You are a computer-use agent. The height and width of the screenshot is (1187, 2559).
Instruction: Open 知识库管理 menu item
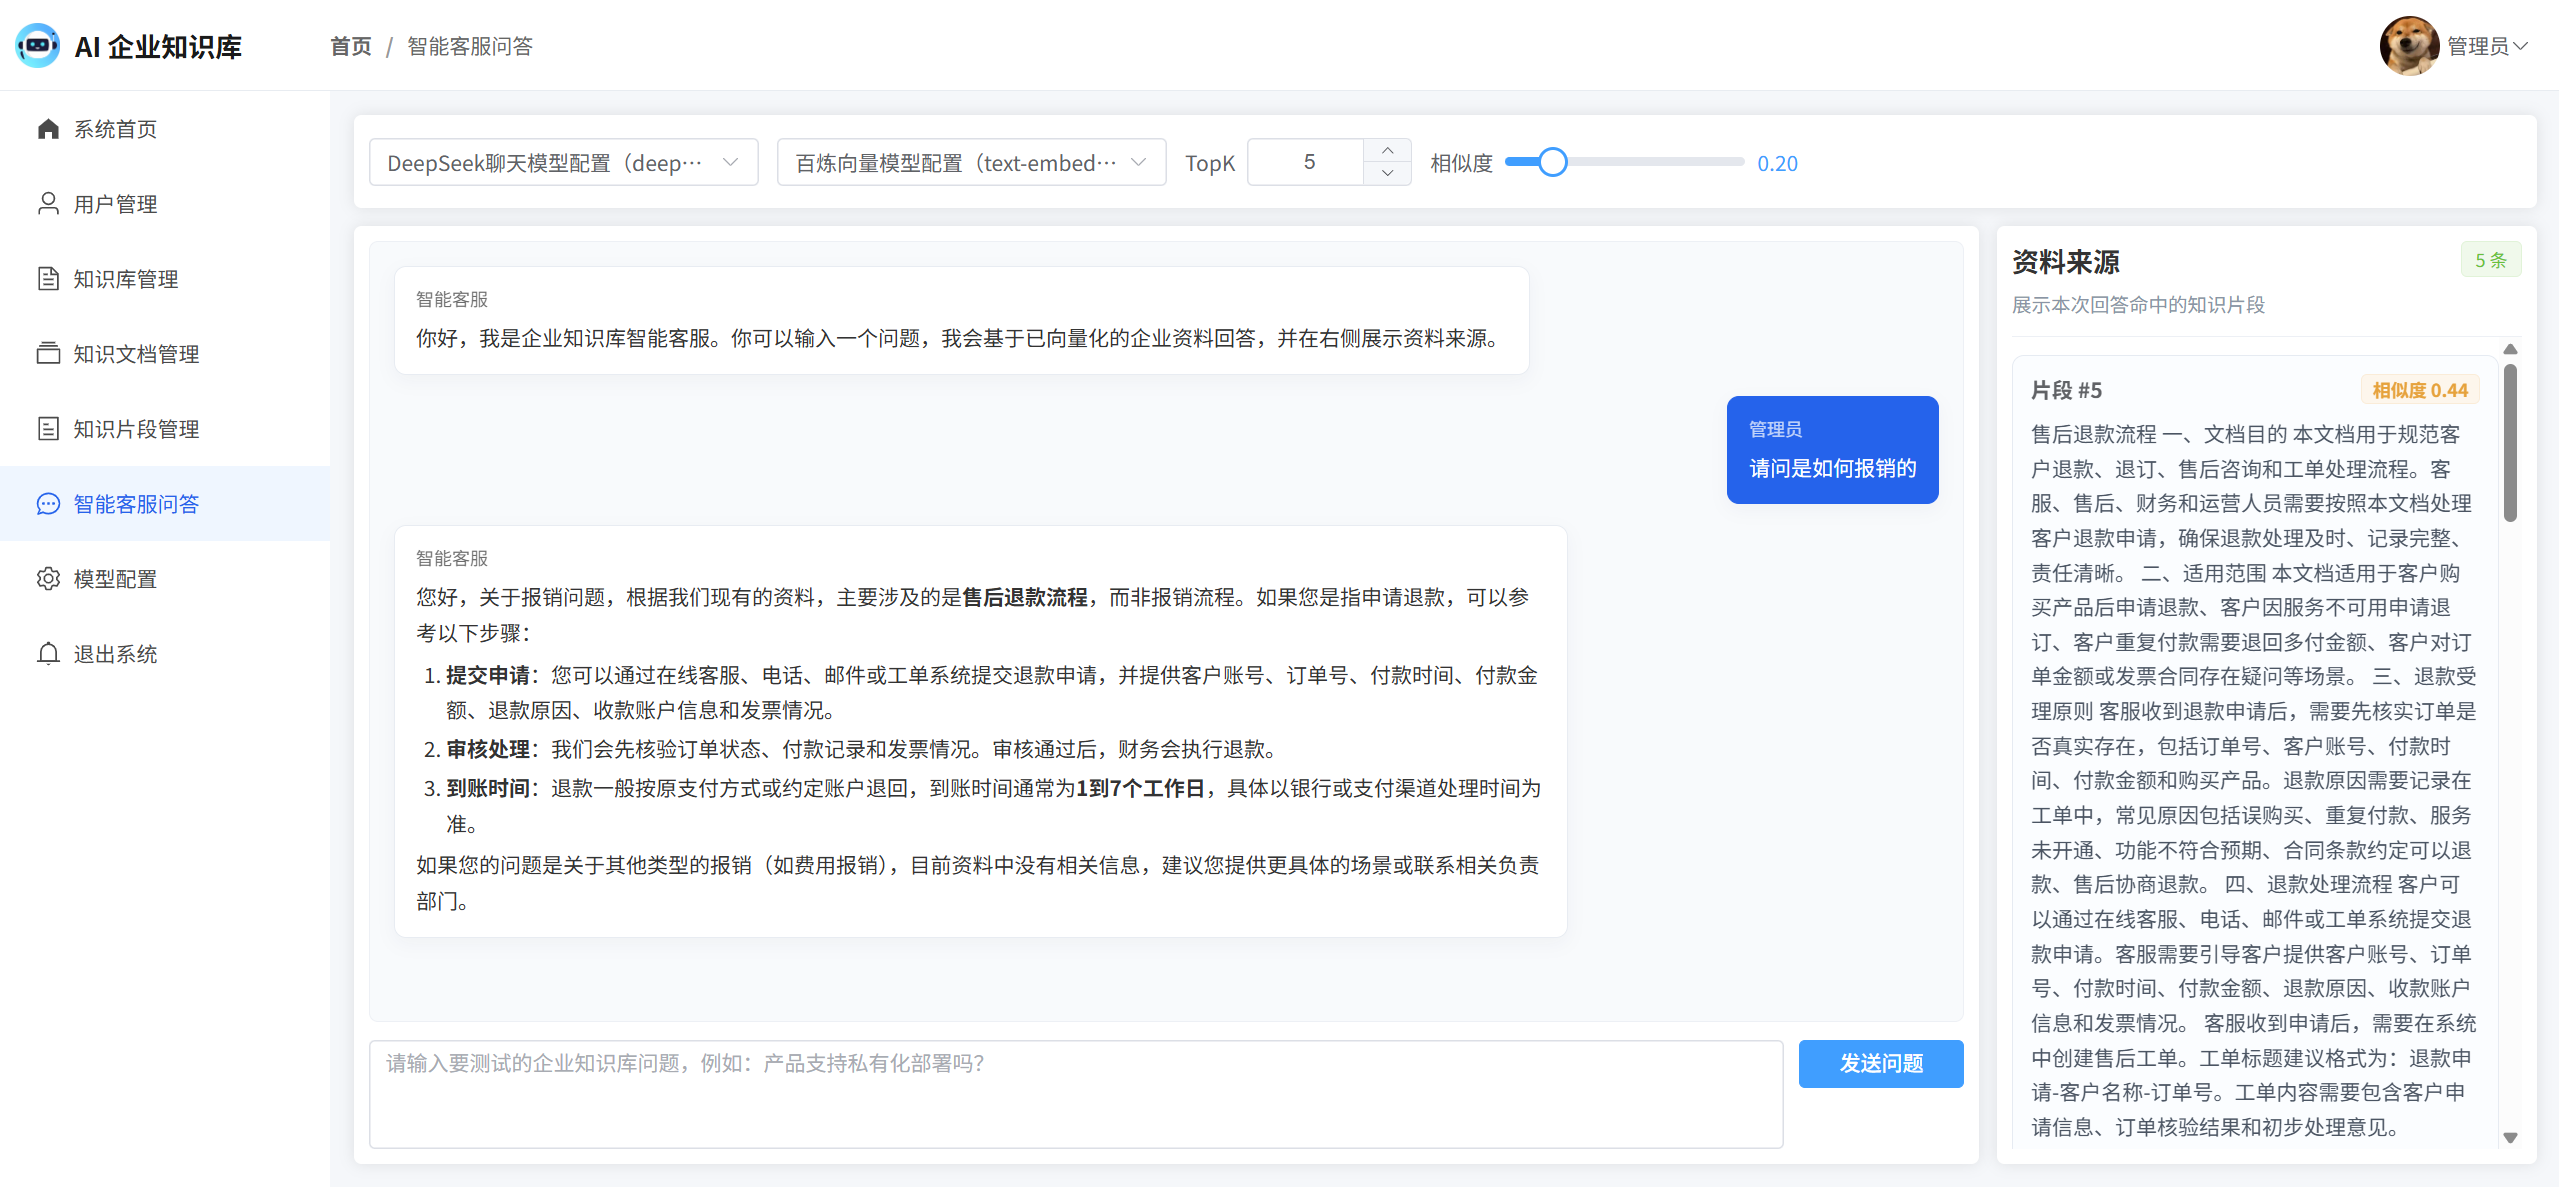165,279
